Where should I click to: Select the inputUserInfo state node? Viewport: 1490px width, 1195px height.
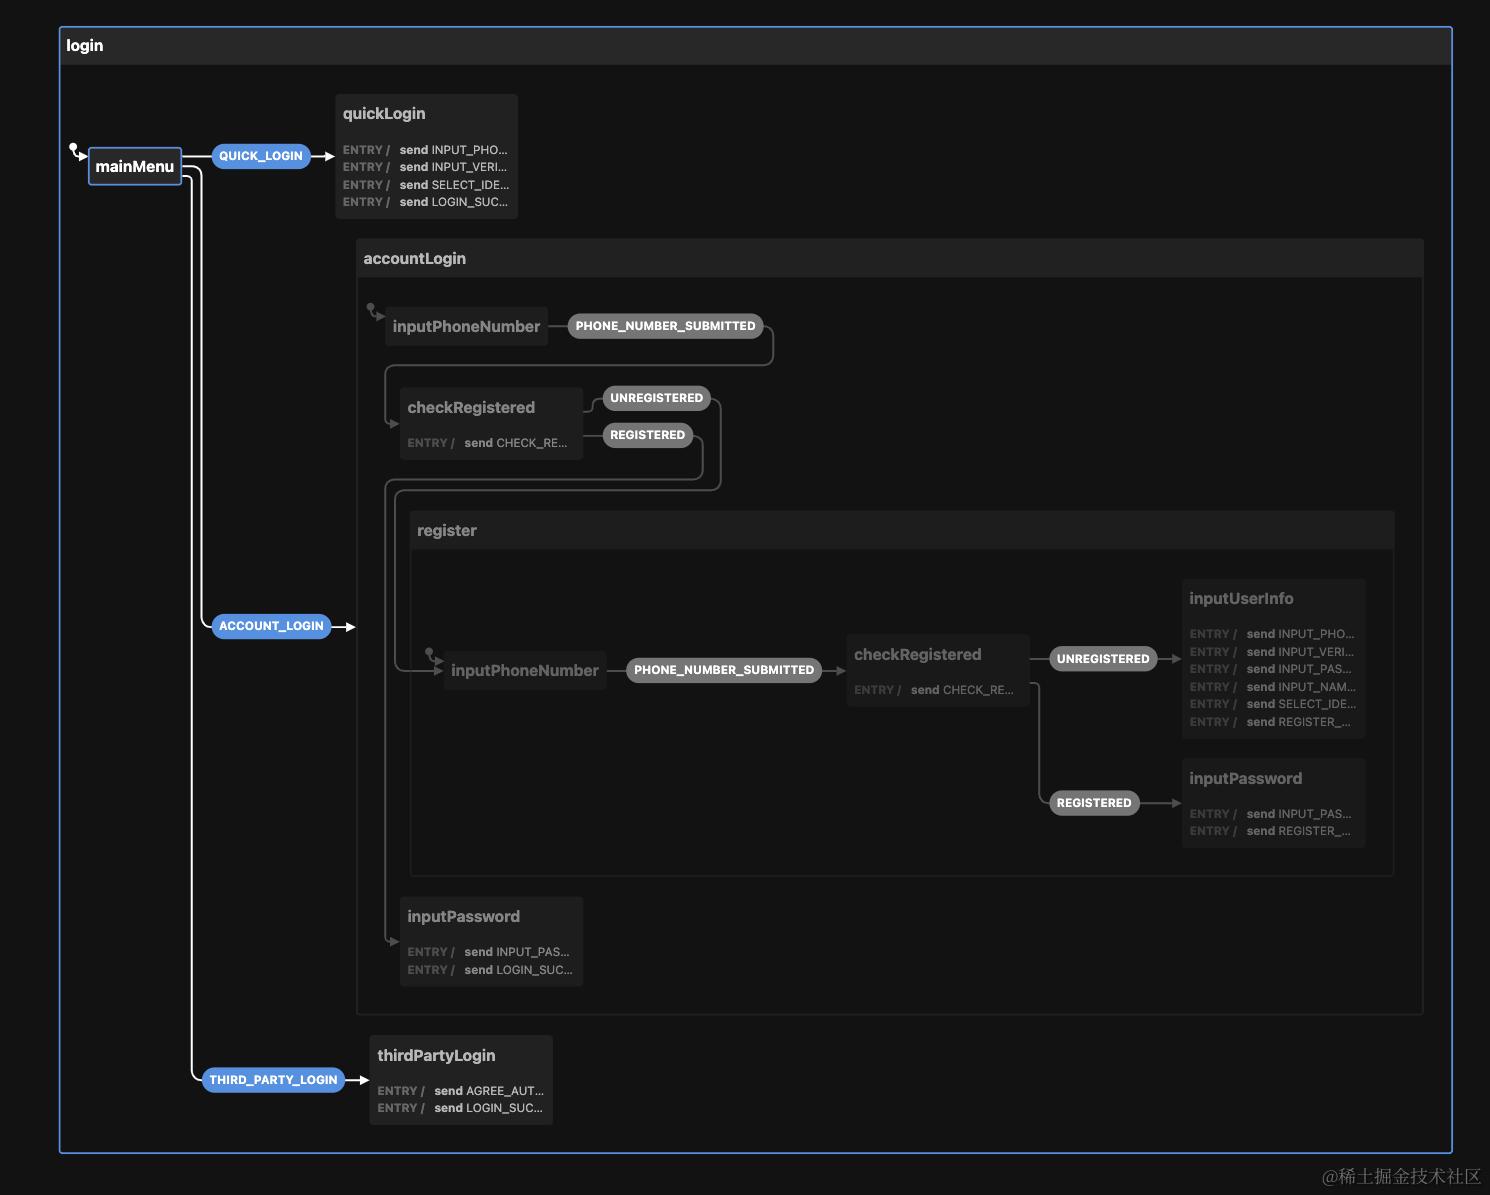tap(1273, 659)
